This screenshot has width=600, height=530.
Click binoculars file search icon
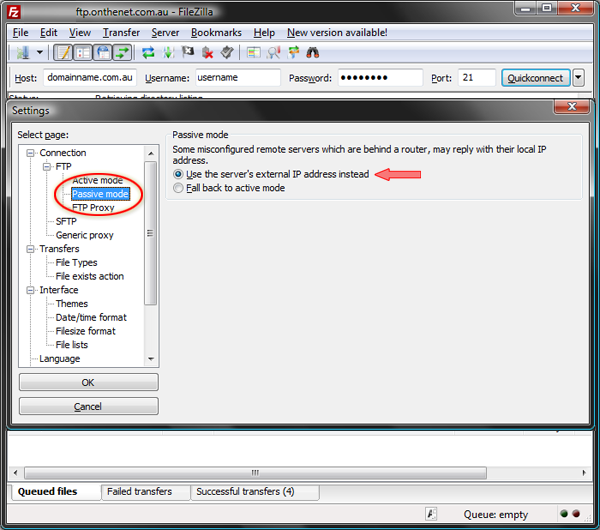click(313, 52)
